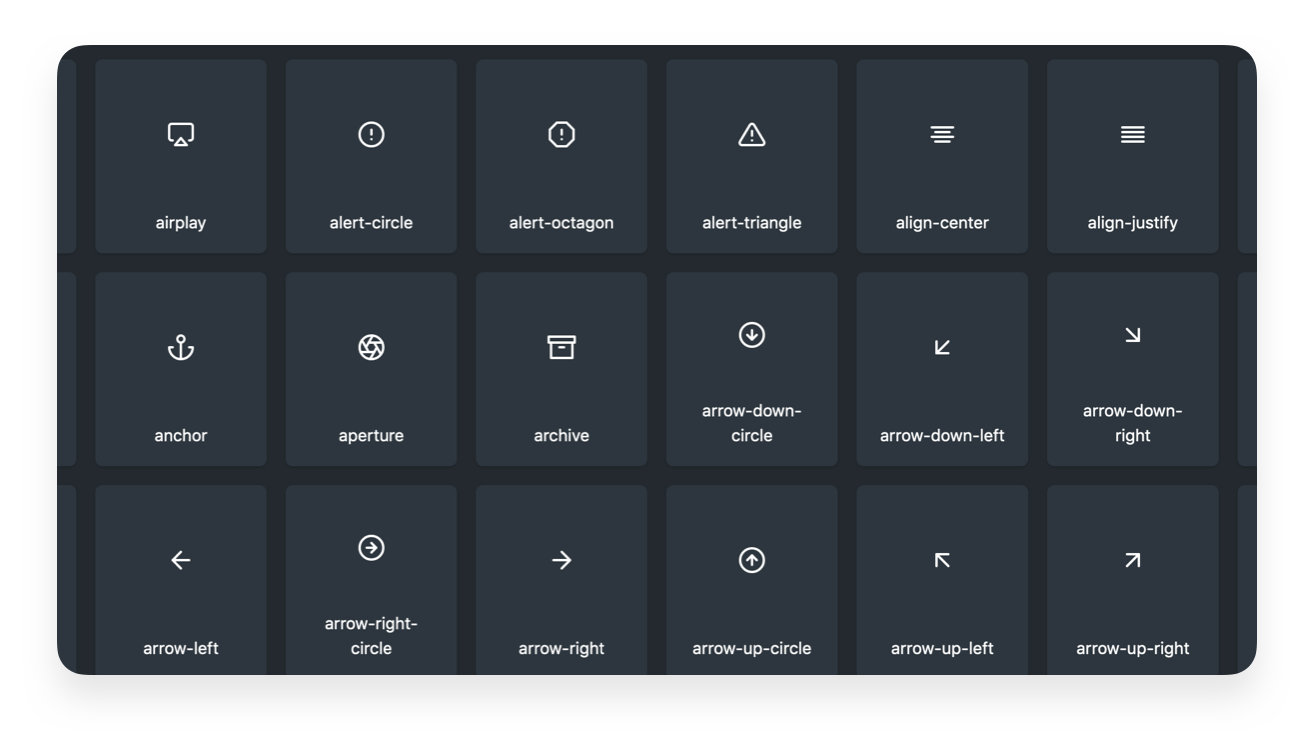Image resolution: width=1314 pixels, height=741 pixels.
Task: Select the arrow-down-left icon
Action: click(941, 347)
